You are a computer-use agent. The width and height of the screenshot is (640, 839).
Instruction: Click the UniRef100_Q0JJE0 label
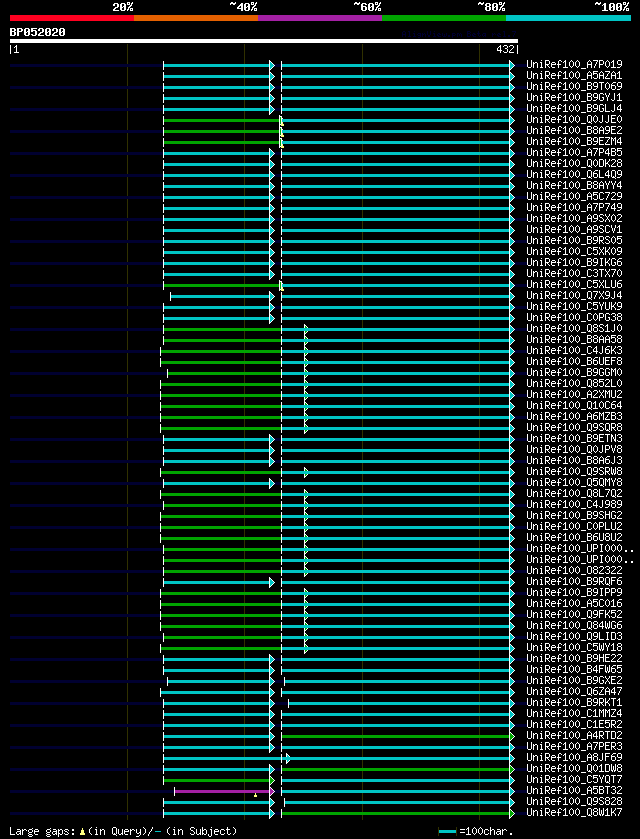tap(574, 119)
